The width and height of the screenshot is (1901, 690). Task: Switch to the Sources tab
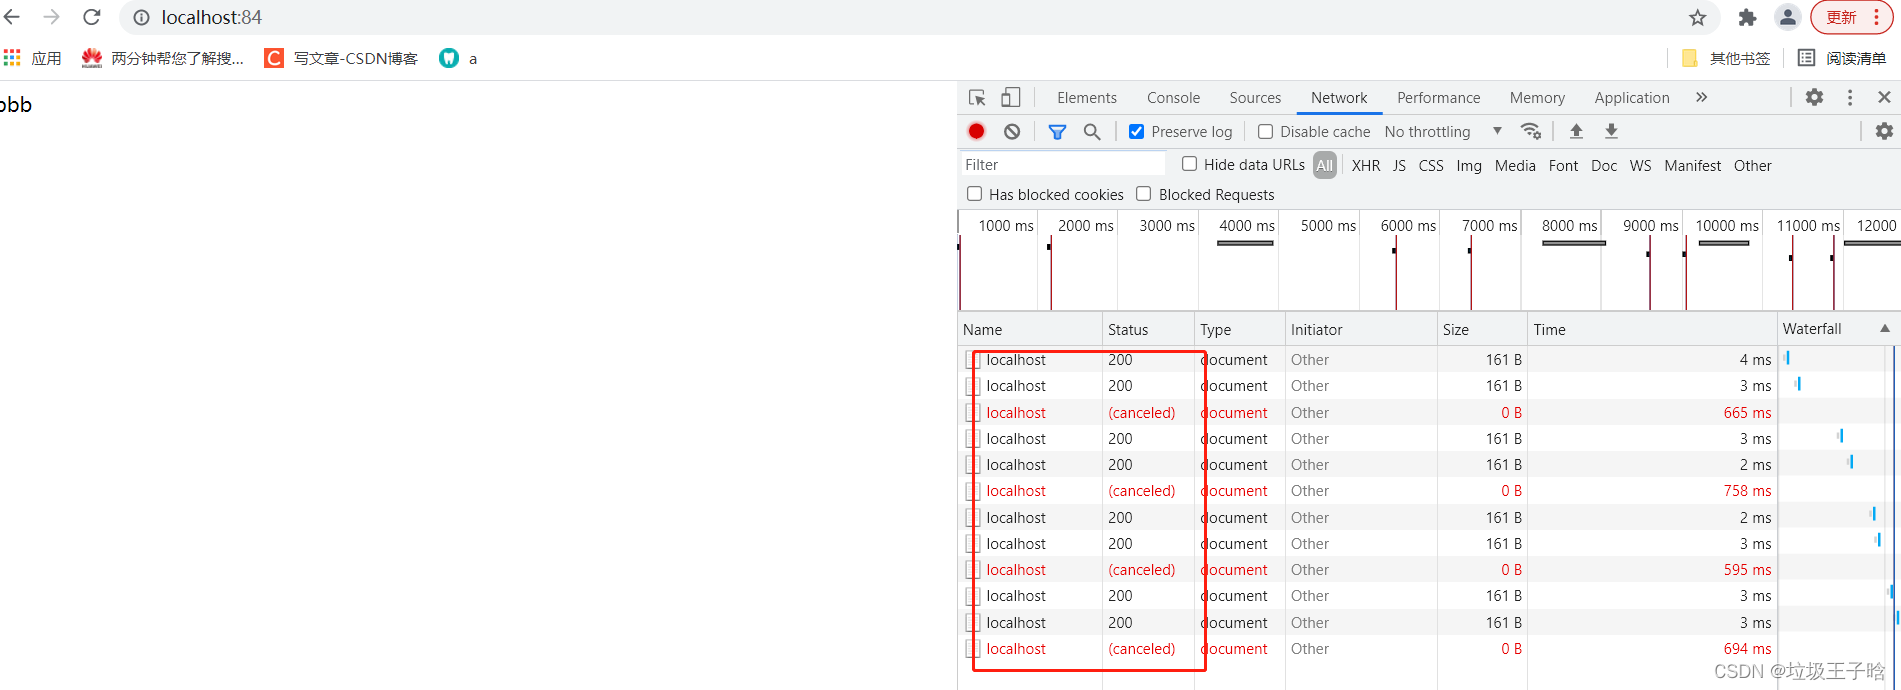tap(1255, 97)
